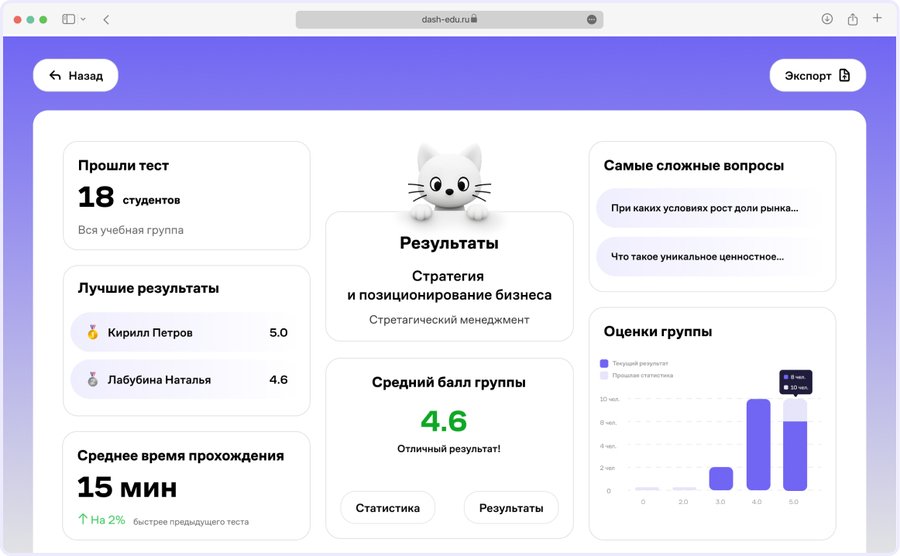This screenshot has width=900, height=556.
Task: Click the gold medal icon
Action: [x=92, y=332]
